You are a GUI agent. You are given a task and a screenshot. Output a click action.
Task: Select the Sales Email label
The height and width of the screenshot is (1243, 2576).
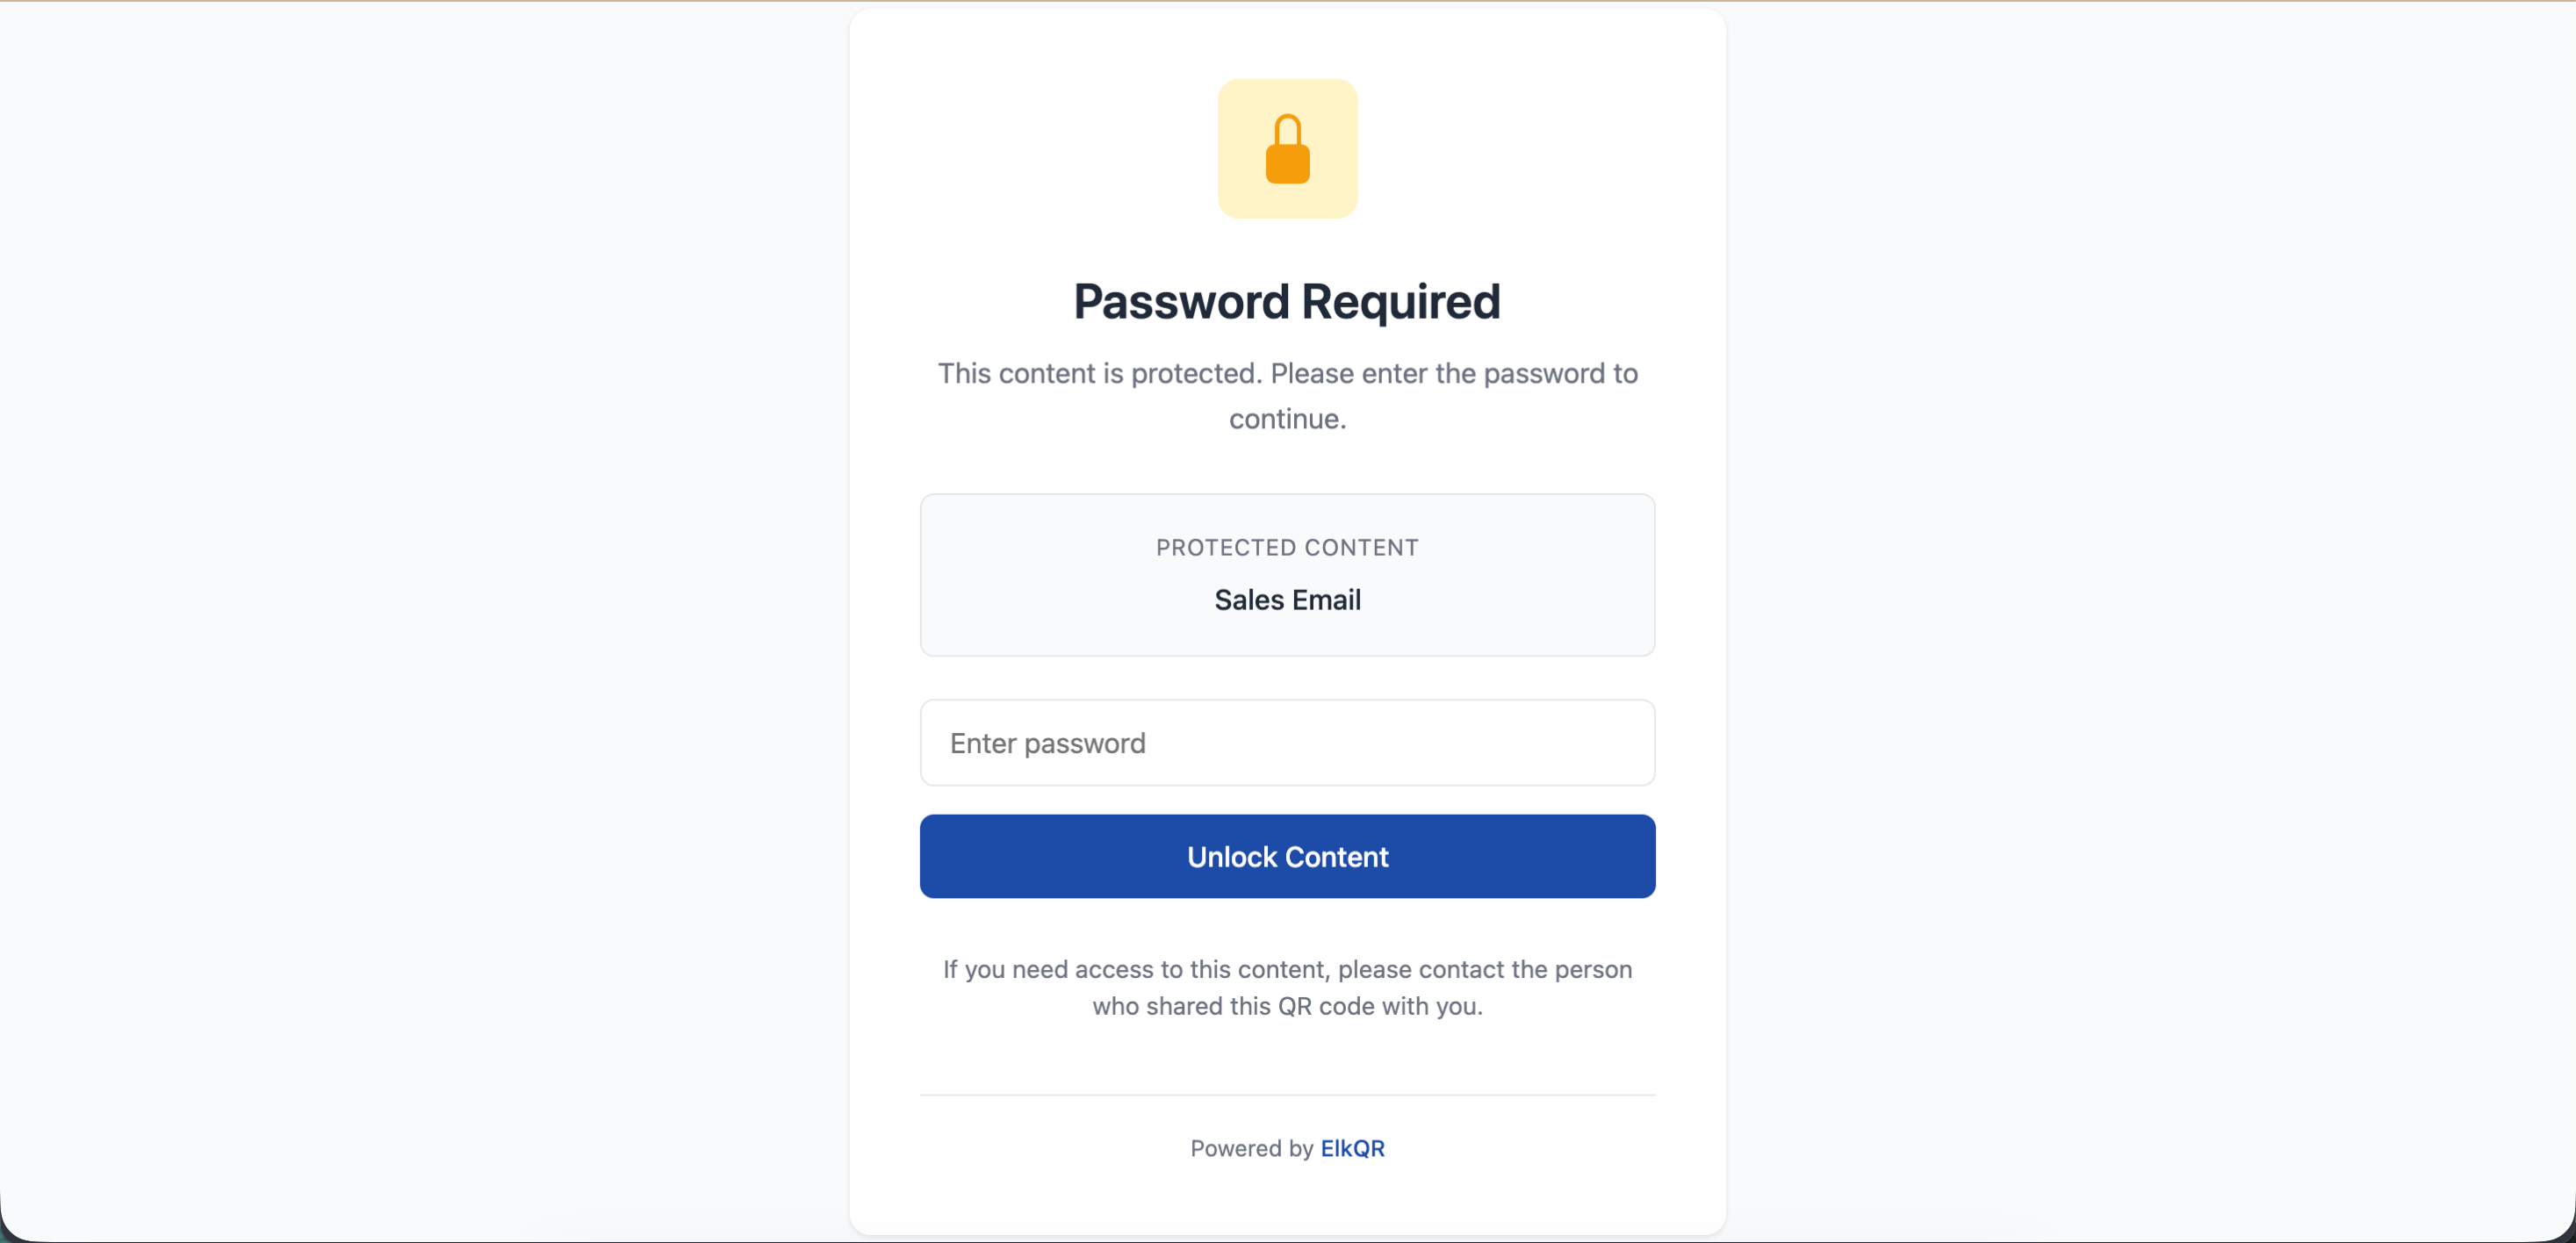[1287, 599]
